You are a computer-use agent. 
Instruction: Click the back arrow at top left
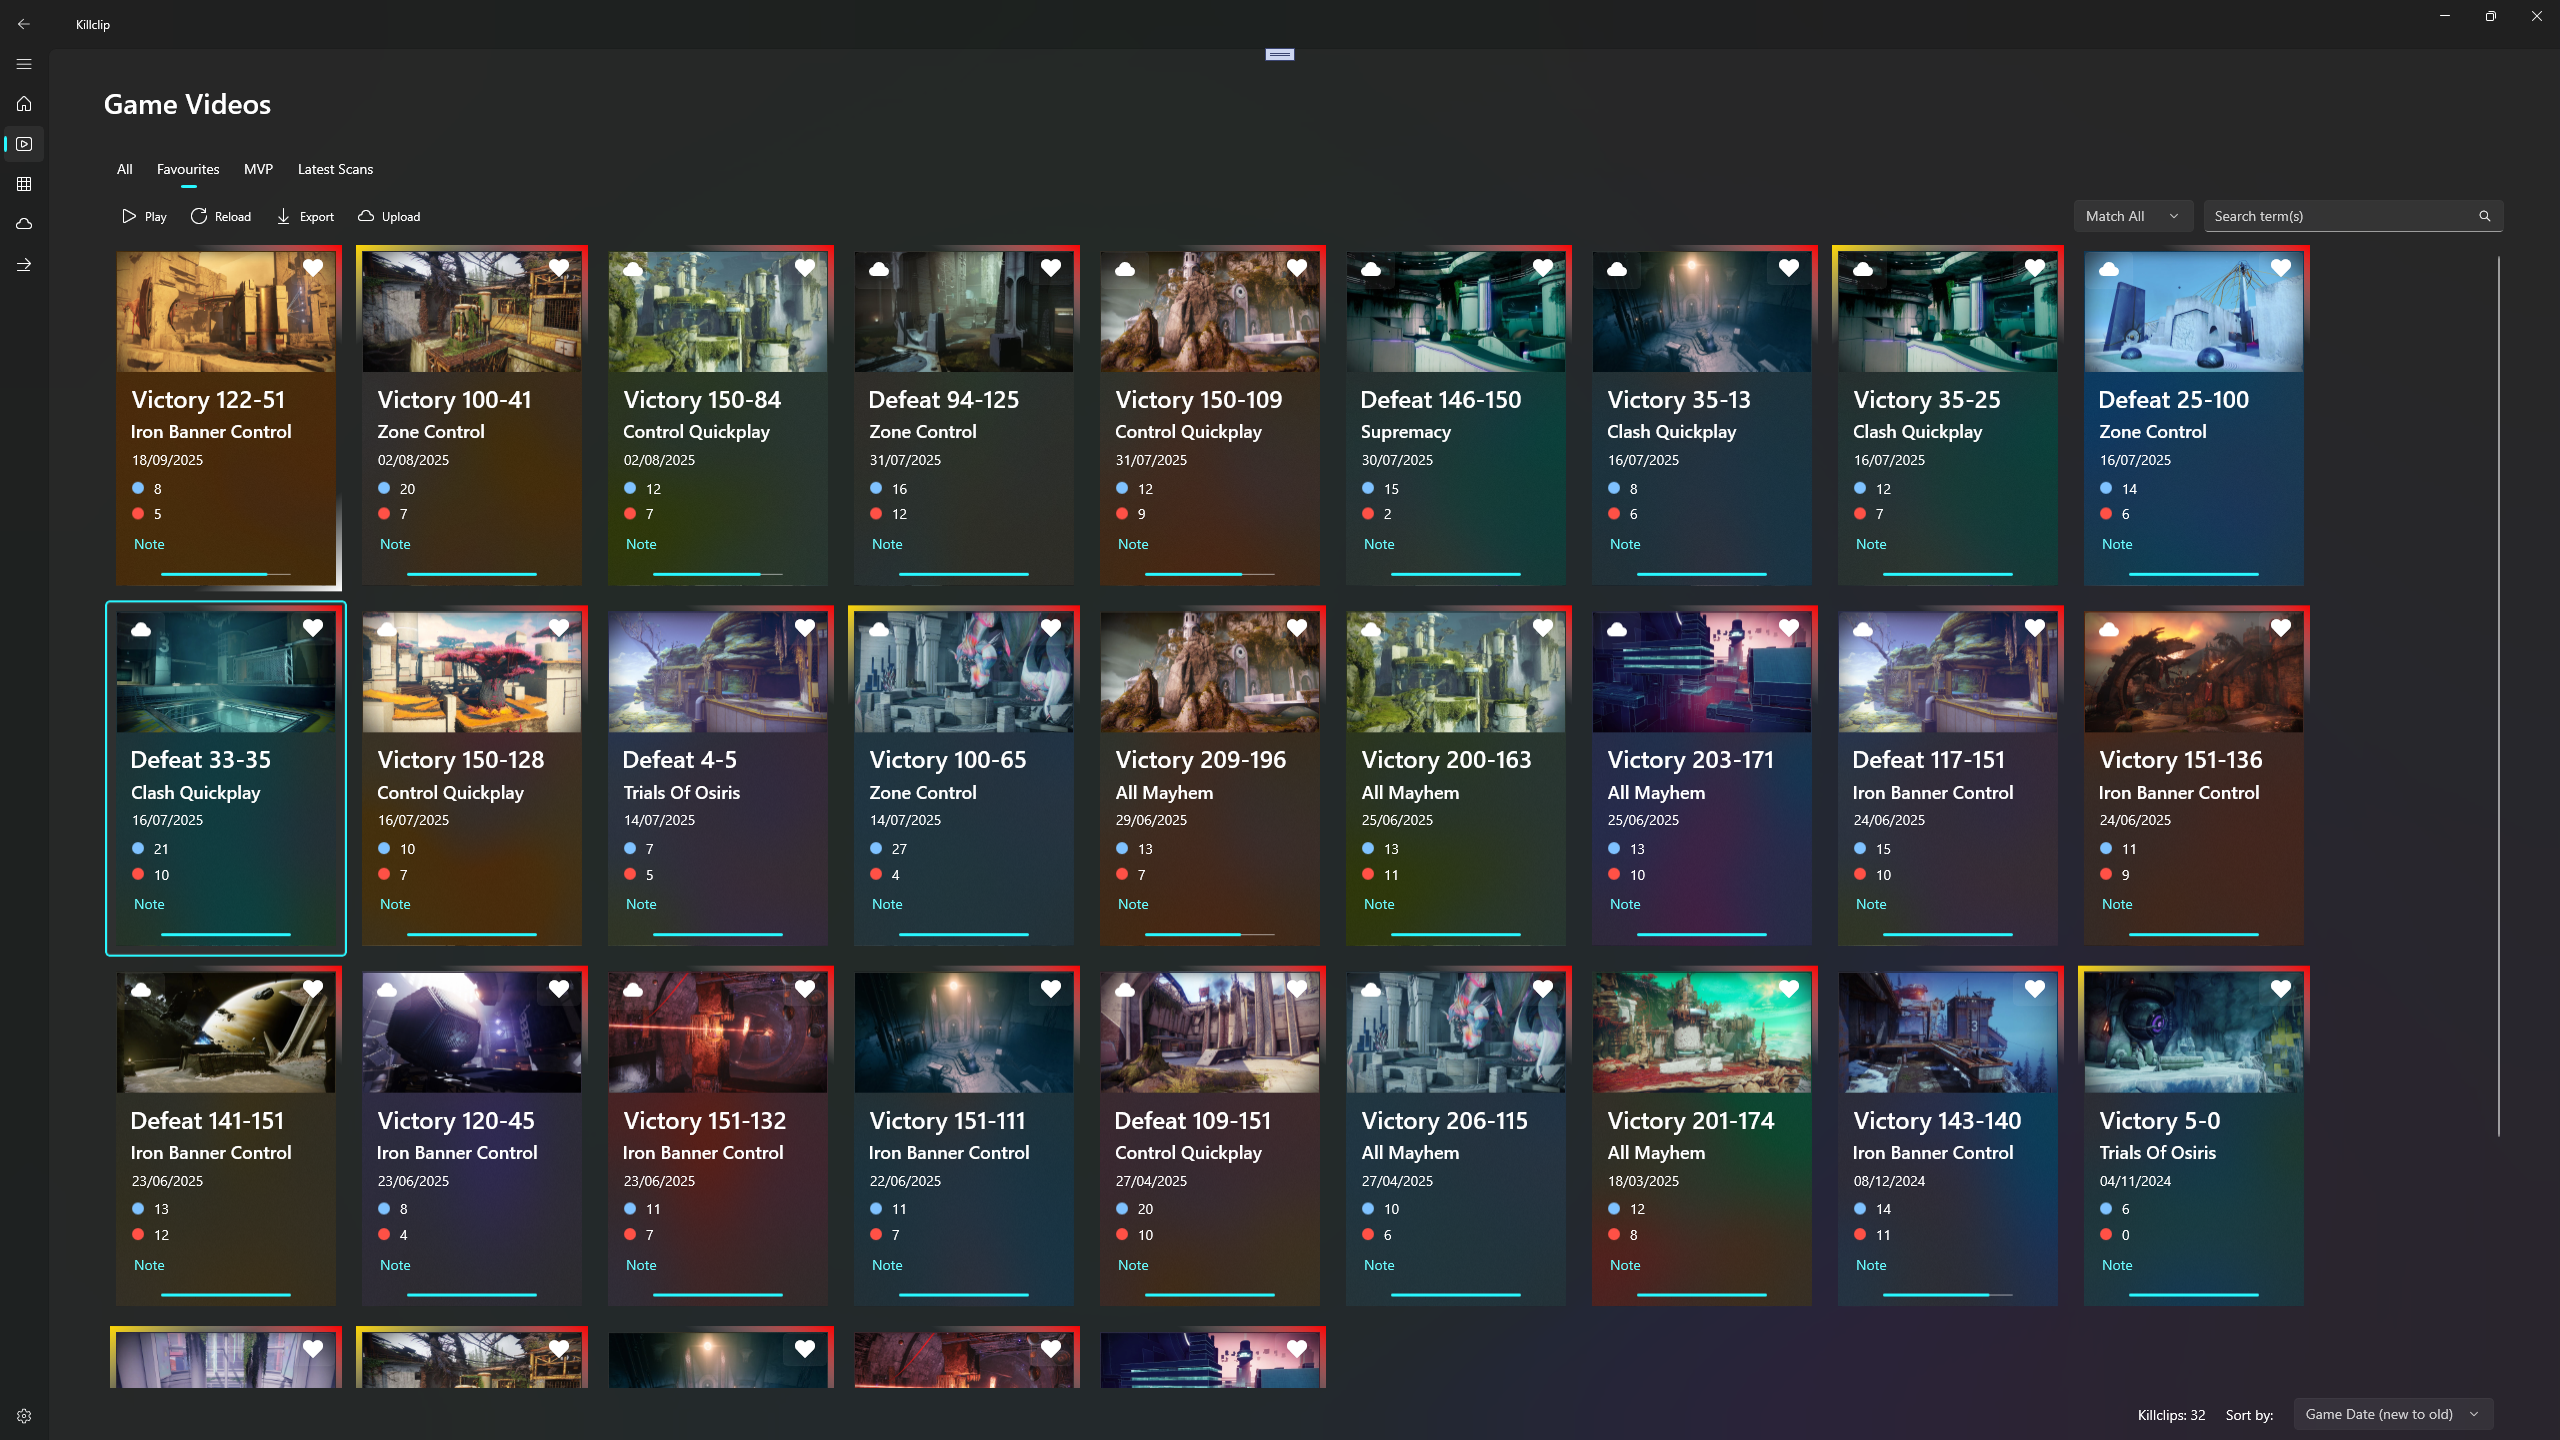tap(24, 24)
